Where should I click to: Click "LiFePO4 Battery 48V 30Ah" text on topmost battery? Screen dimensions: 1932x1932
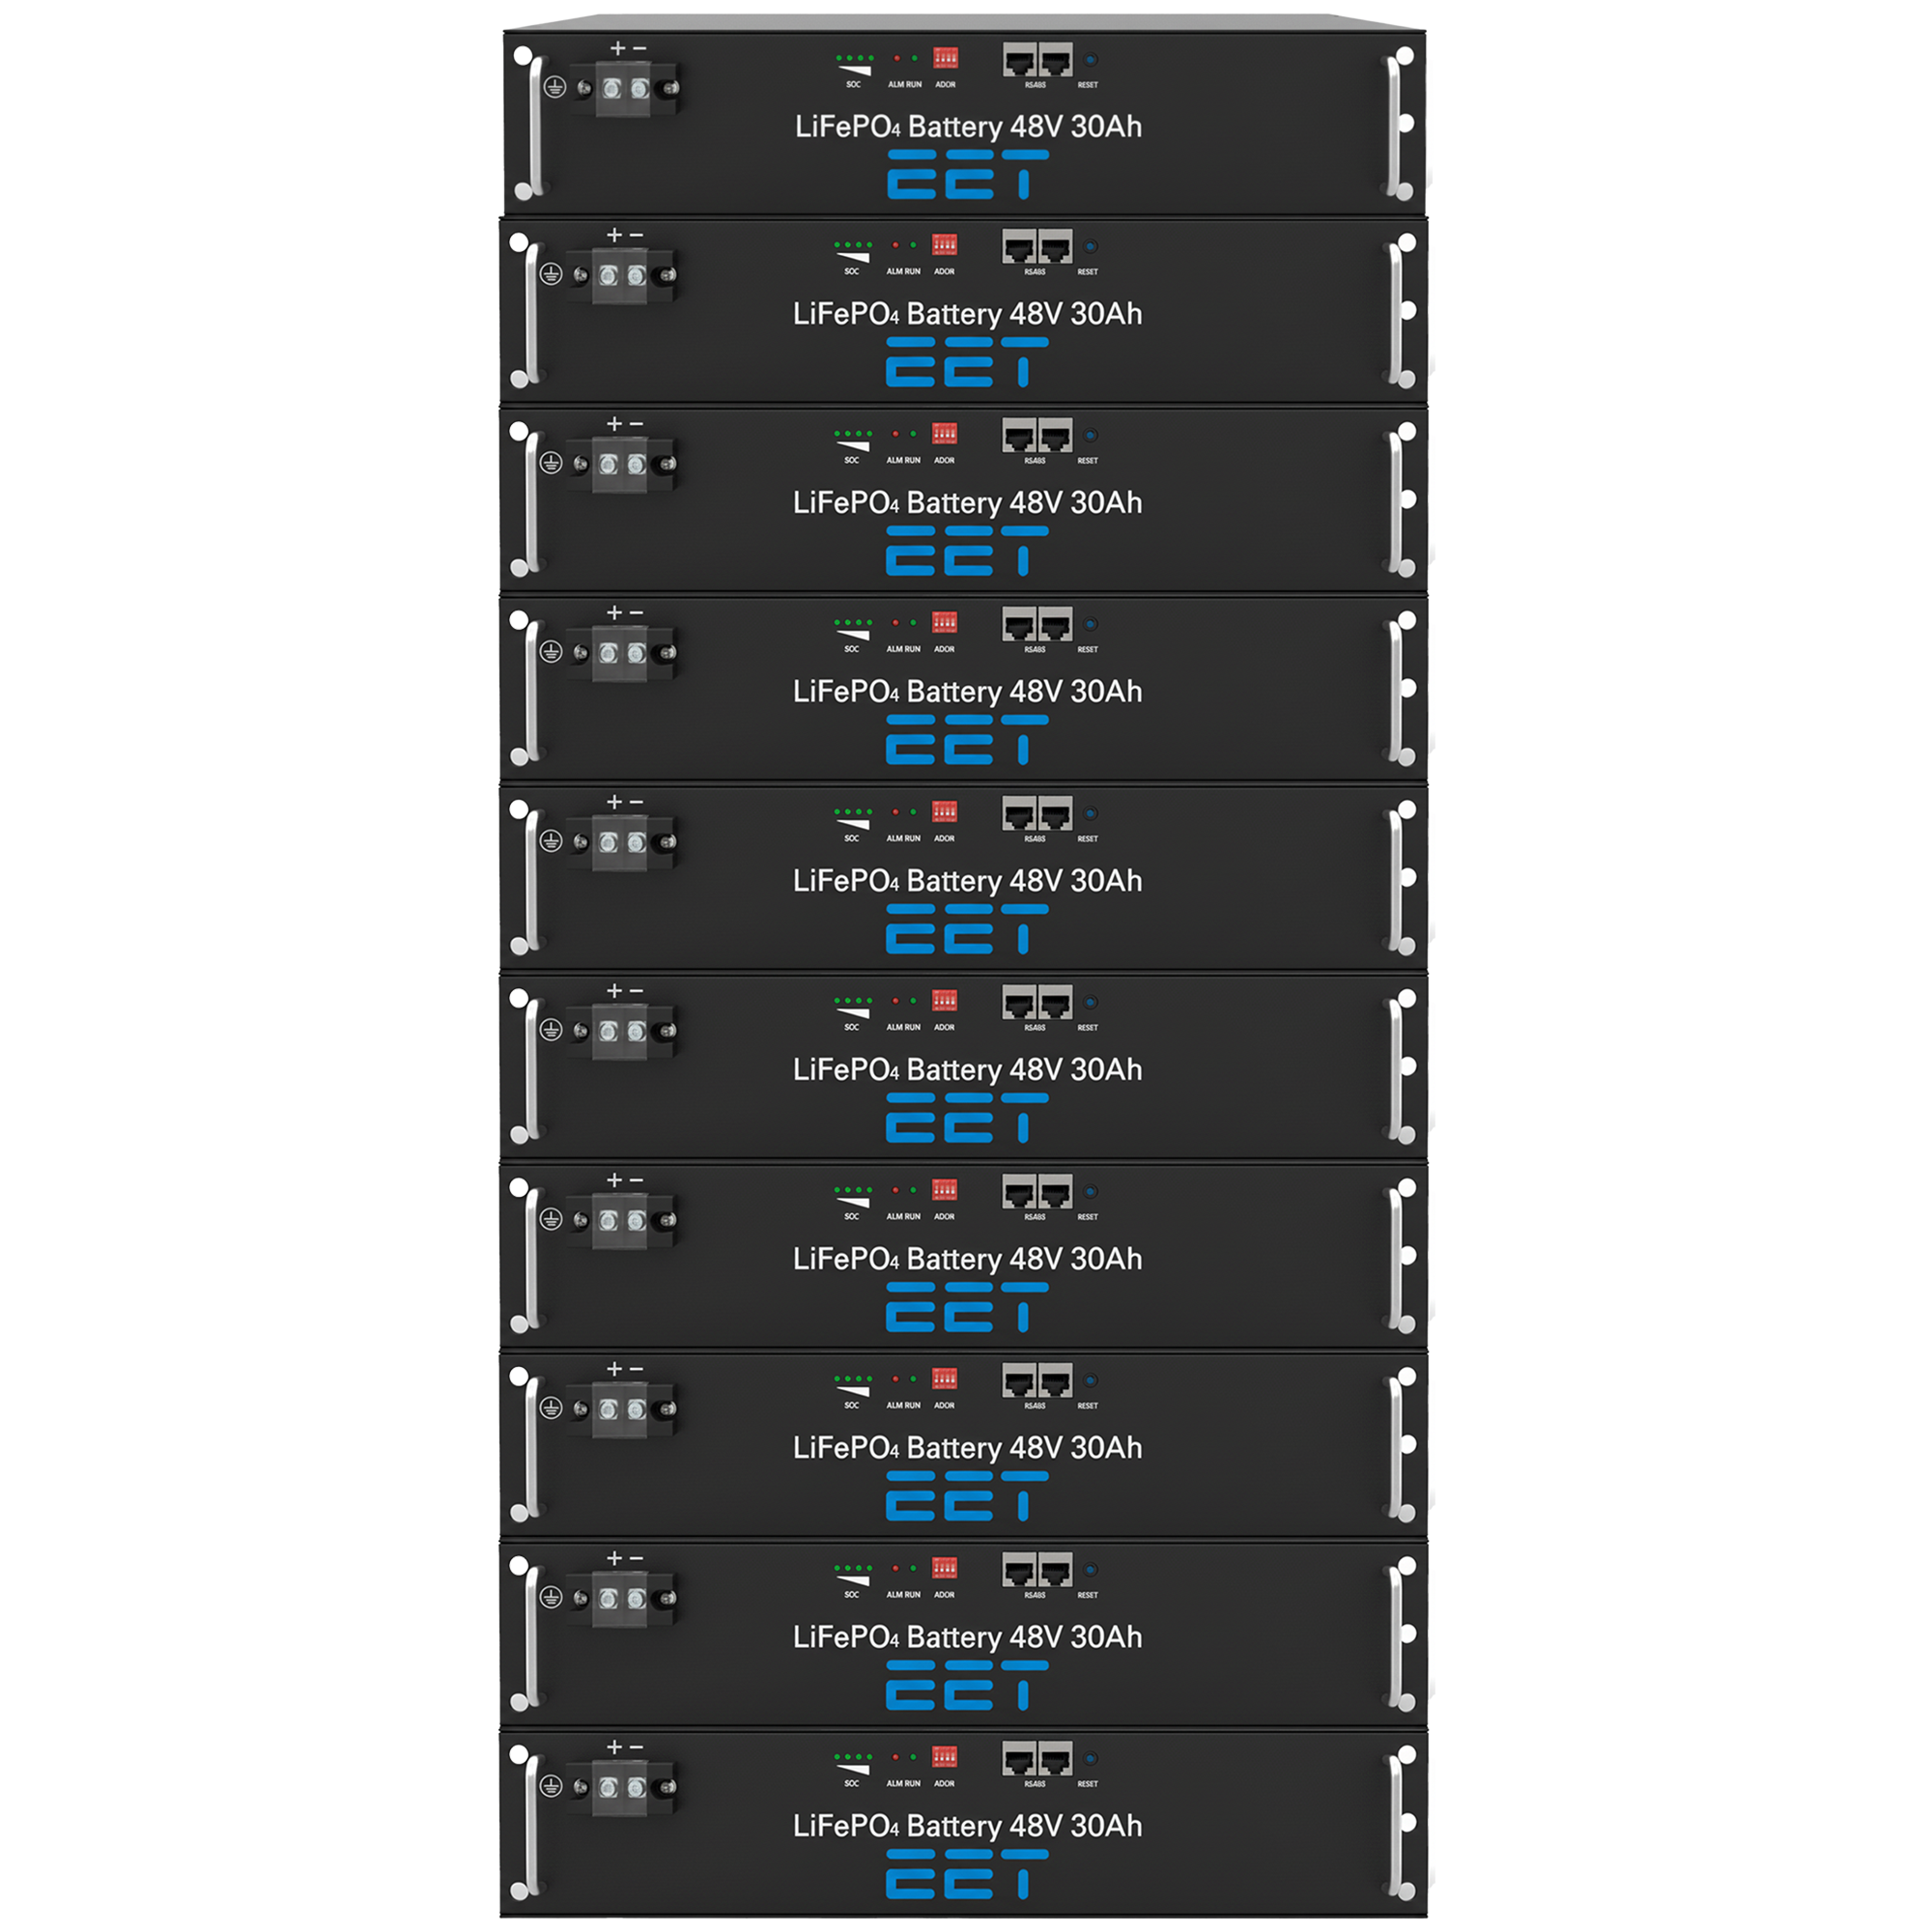[968, 127]
